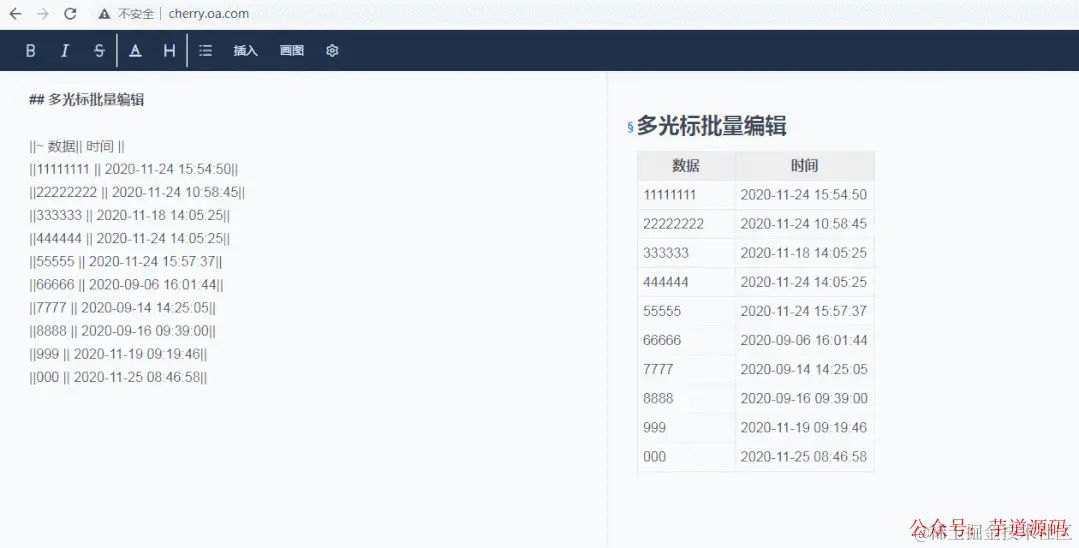1079x548 pixels.
Task: Click the preview table cell 000
Action: click(686, 456)
